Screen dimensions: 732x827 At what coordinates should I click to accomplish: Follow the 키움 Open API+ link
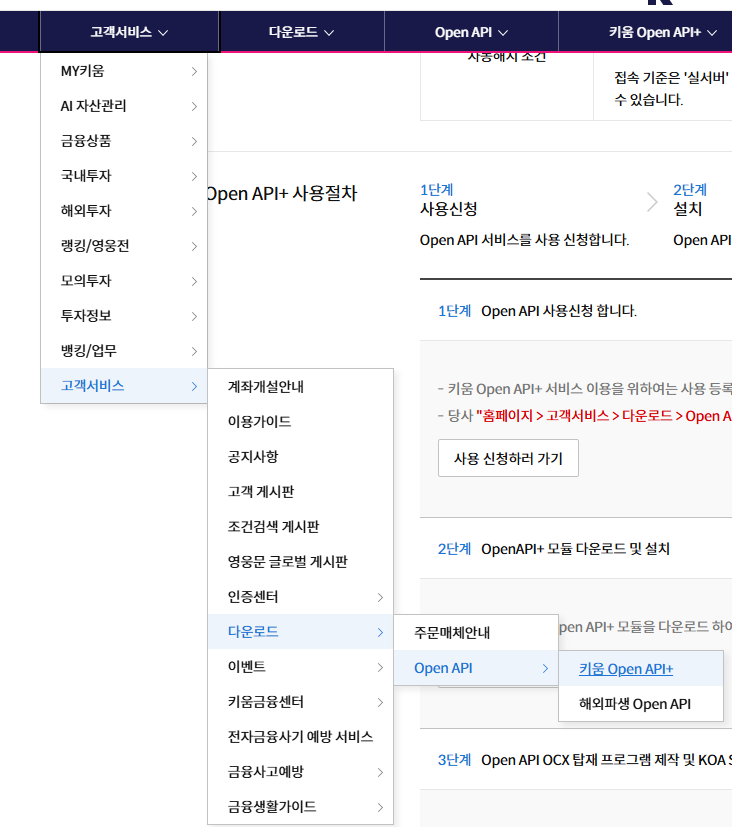626,669
